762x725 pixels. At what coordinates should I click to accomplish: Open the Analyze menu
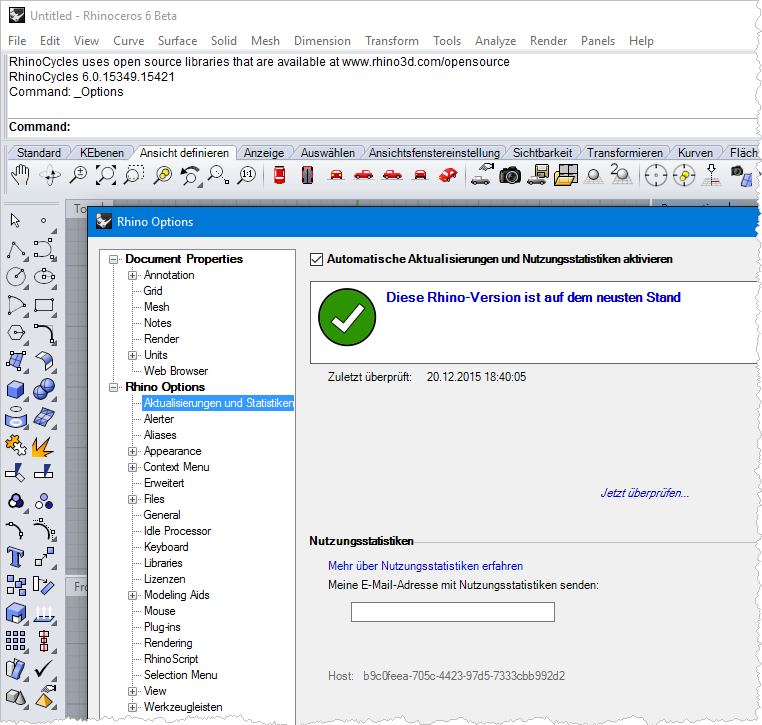pos(495,41)
